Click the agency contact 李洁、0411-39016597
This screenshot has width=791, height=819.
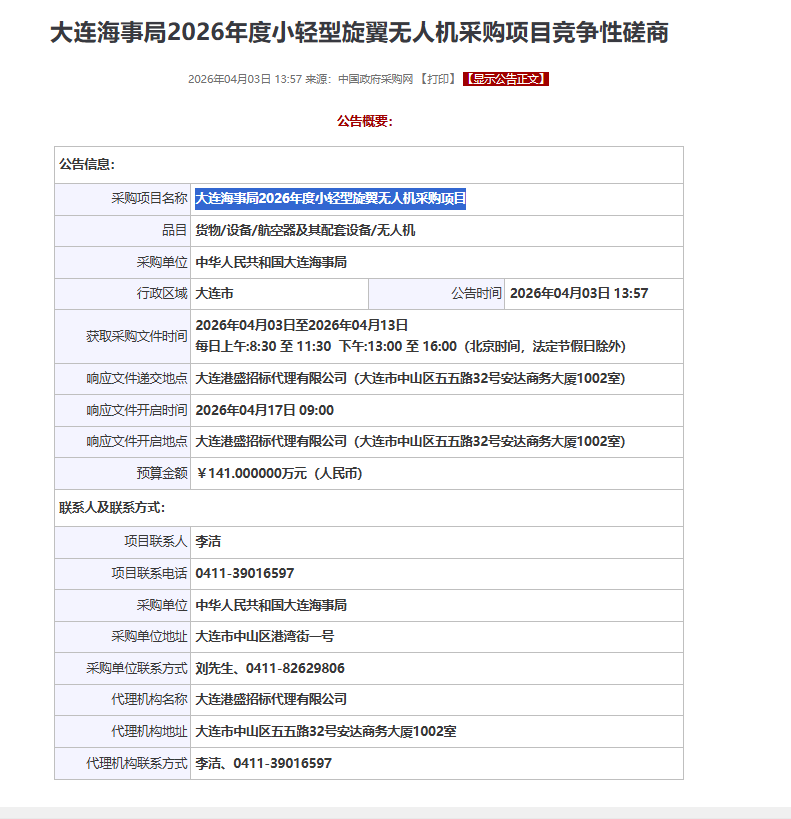click(x=263, y=763)
